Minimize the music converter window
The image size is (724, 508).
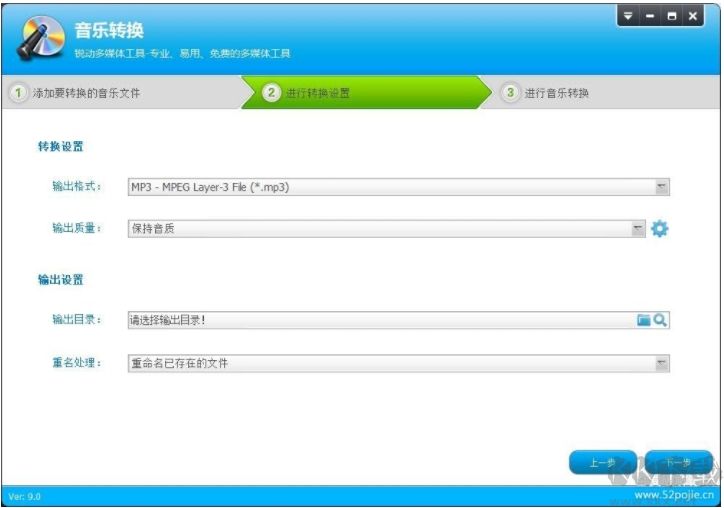650,16
